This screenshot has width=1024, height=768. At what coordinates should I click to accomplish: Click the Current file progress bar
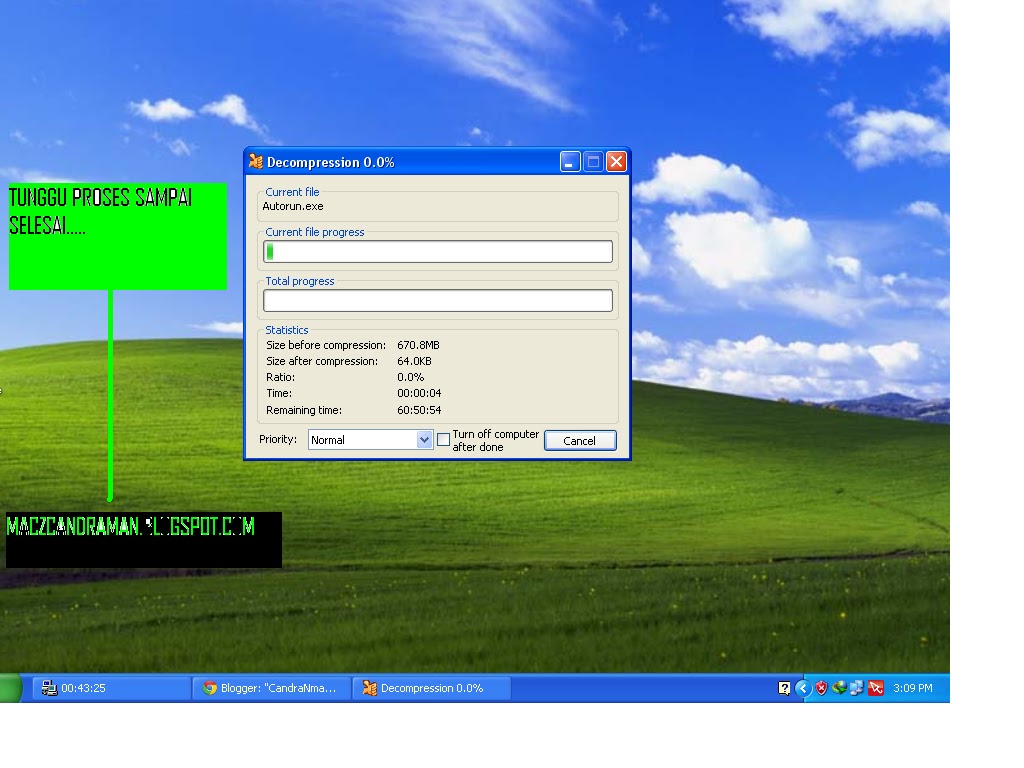tap(438, 251)
